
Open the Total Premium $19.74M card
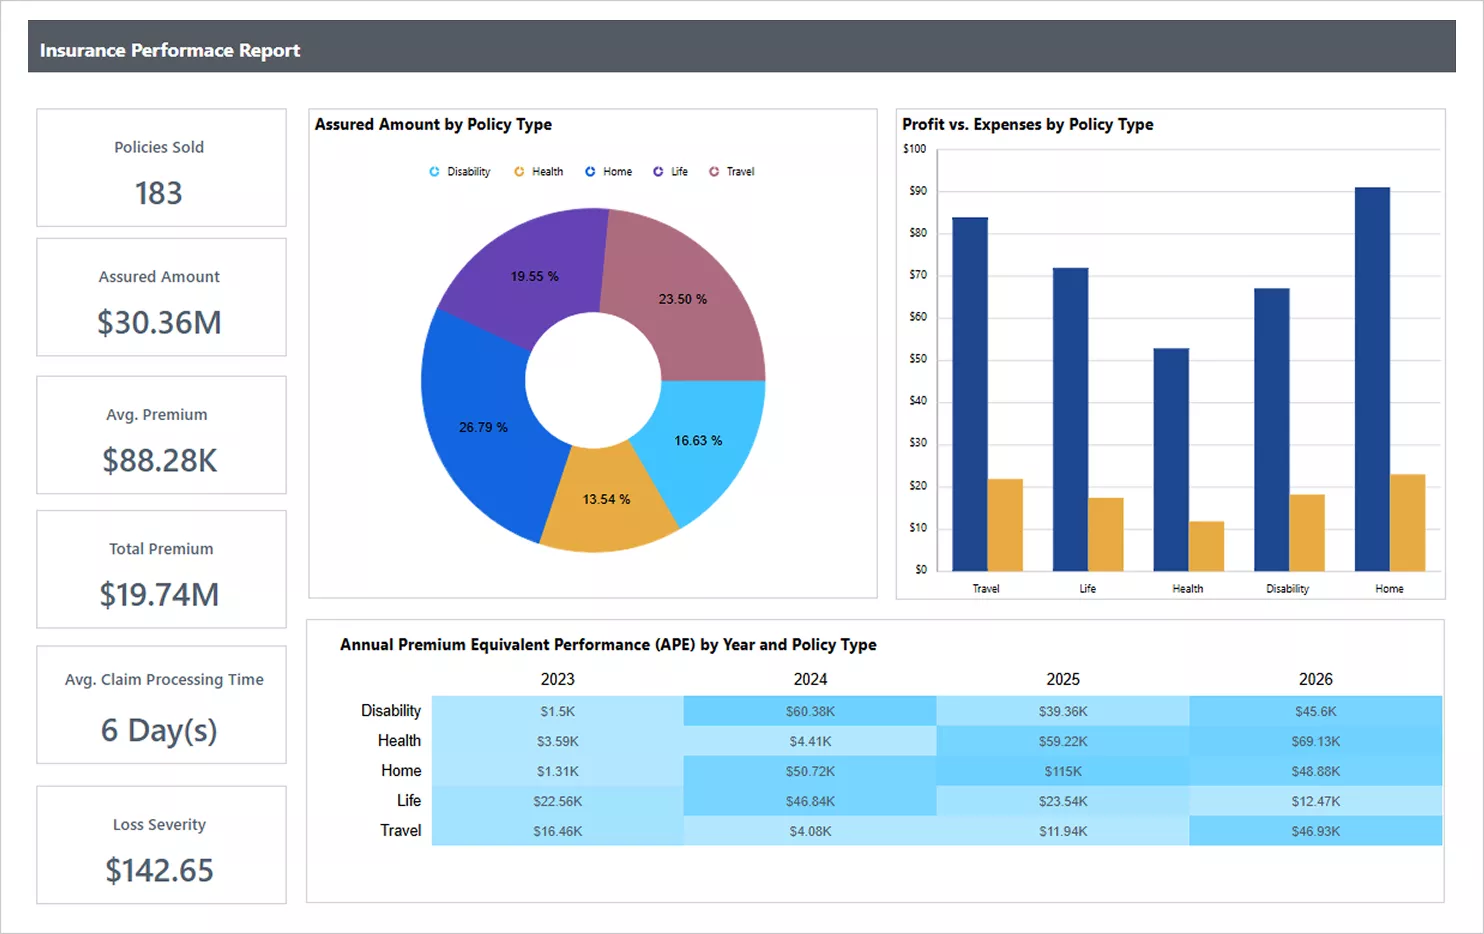pyautogui.click(x=161, y=570)
